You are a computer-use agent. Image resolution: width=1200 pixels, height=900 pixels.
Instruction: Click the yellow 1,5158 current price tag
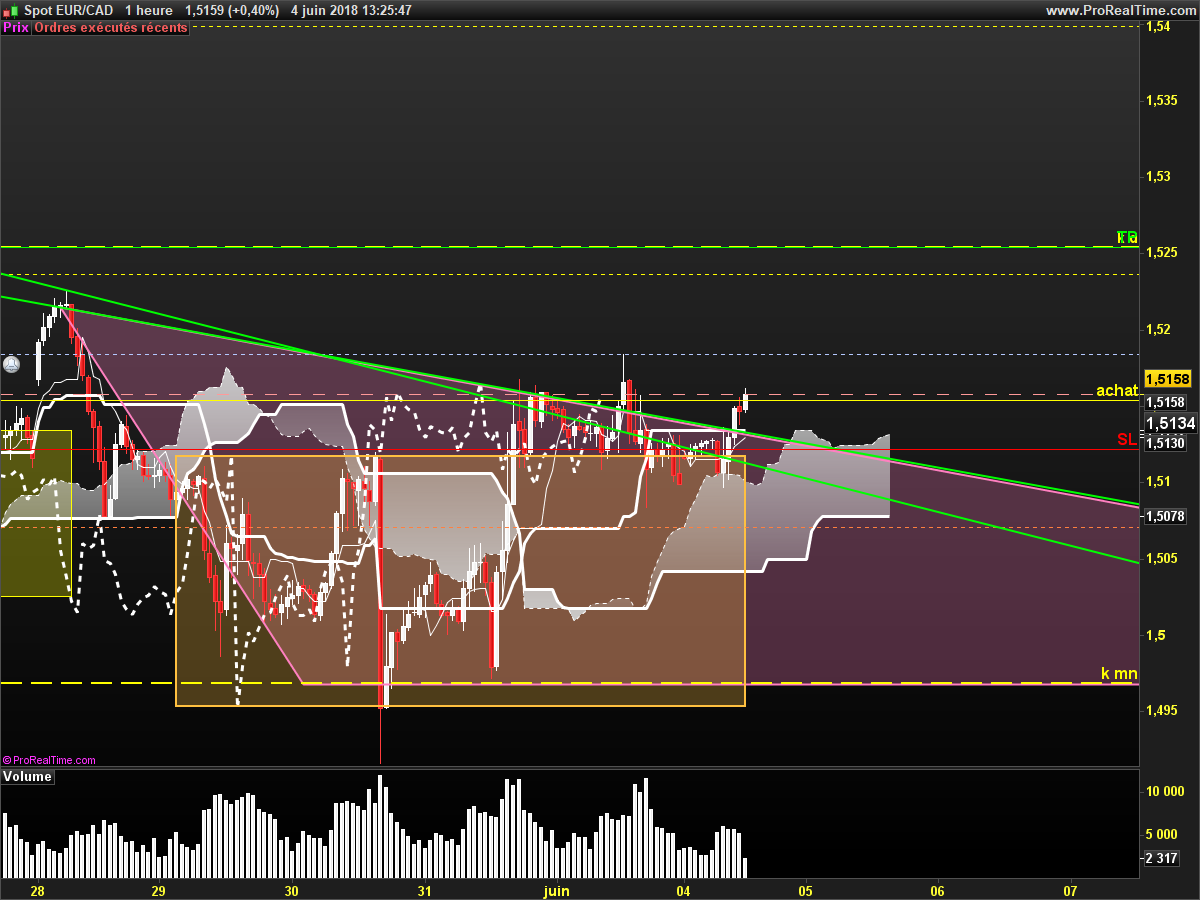click(x=1167, y=379)
